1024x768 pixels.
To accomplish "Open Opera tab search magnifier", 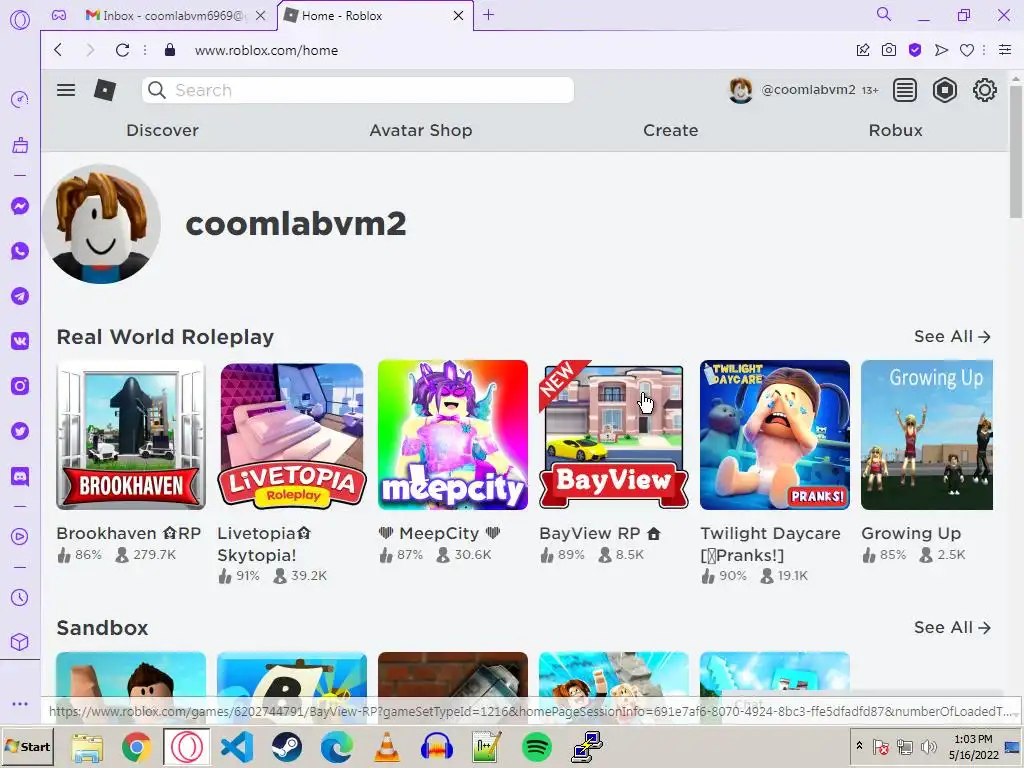I will pyautogui.click(x=884, y=14).
